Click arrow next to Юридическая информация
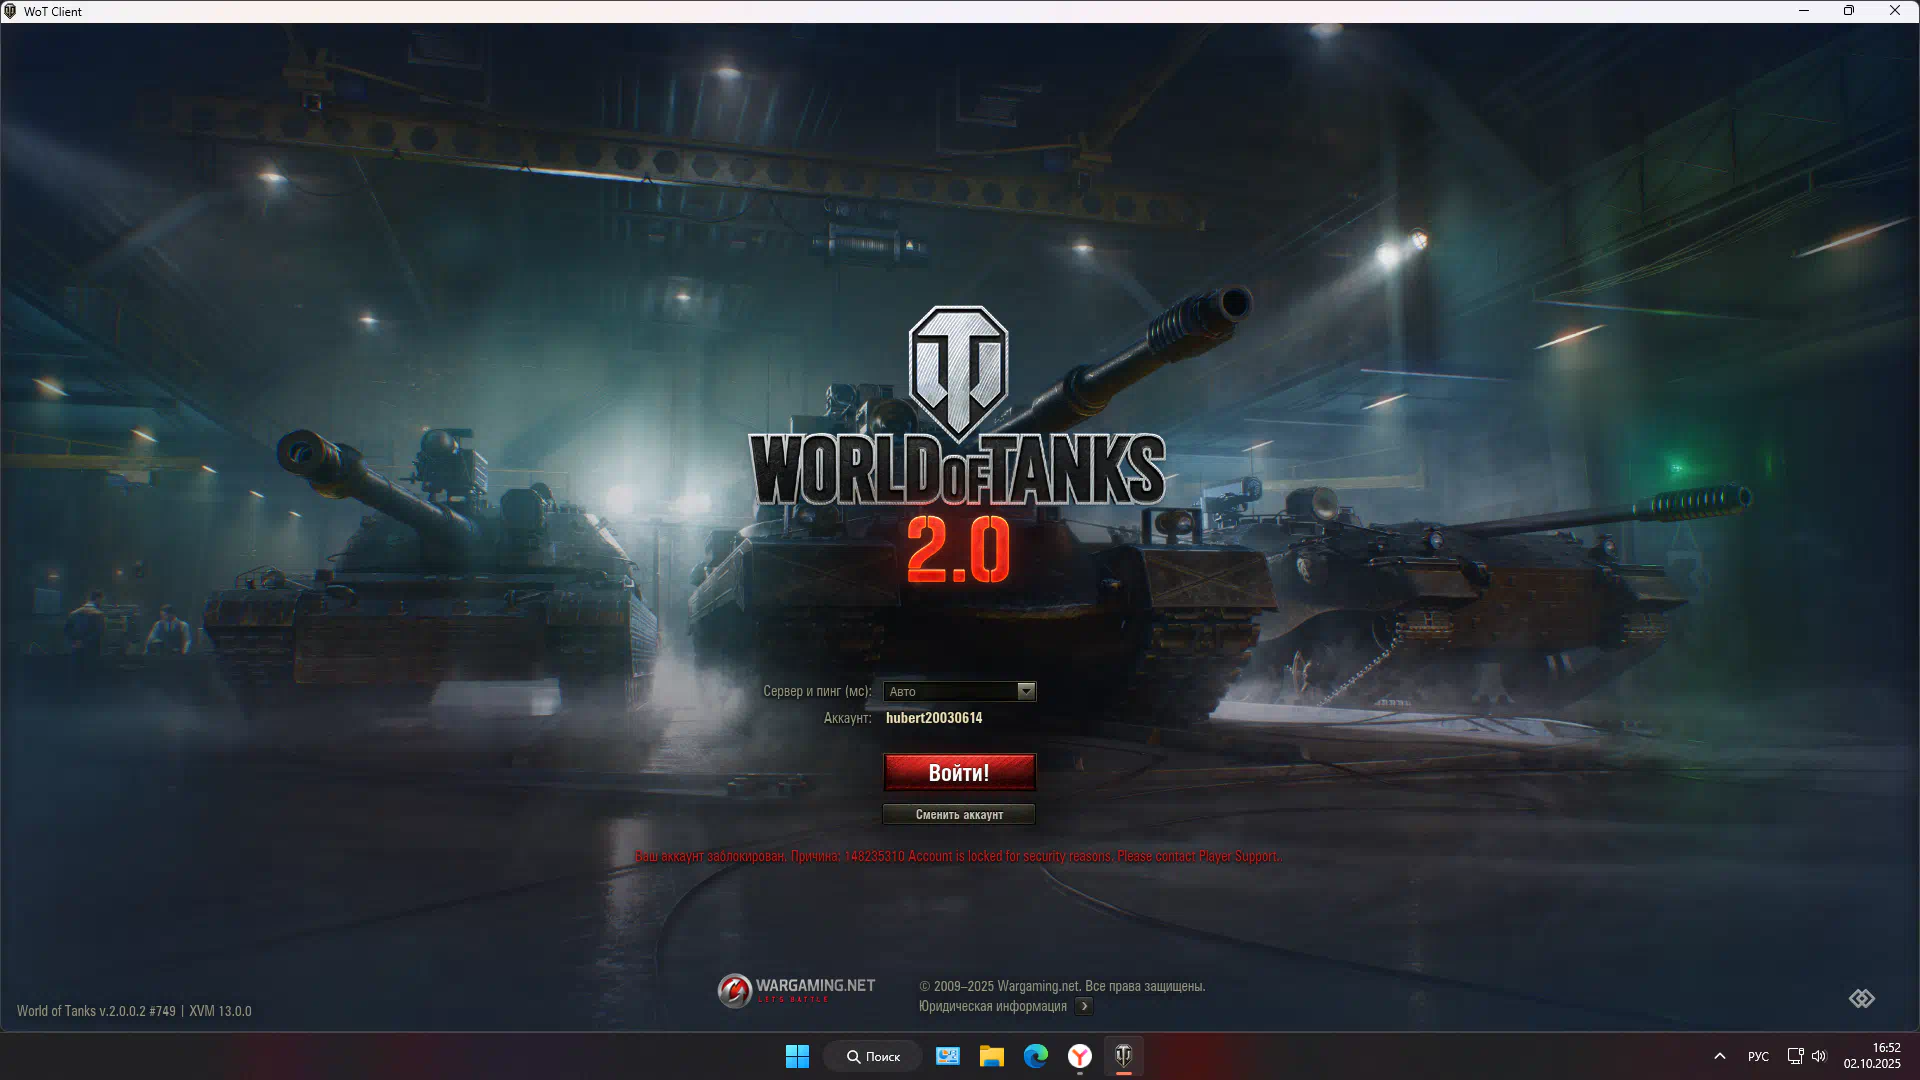The height and width of the screenshot is (1080, 1920). tap(1084, 1006)
